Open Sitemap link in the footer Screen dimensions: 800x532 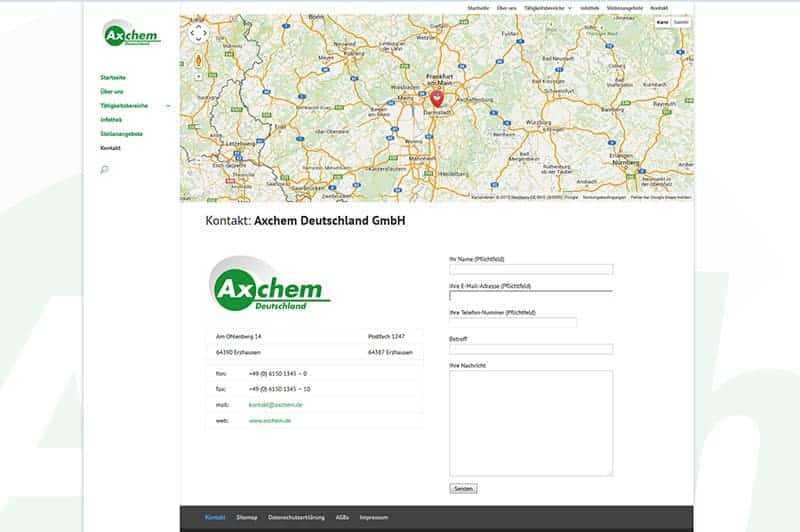click(247, 517)
